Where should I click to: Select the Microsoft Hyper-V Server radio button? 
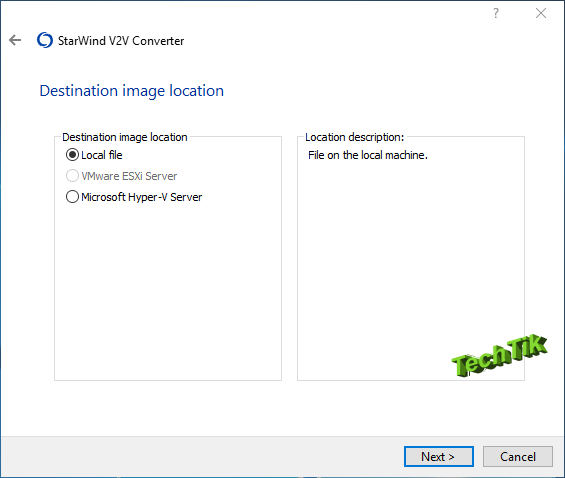72,197
